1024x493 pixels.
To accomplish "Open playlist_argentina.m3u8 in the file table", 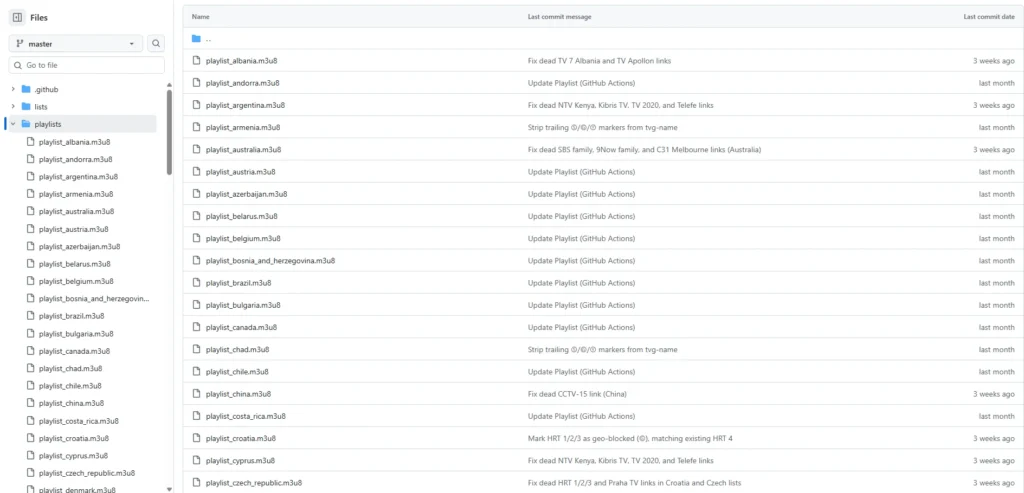I will (x=245, y=105).
